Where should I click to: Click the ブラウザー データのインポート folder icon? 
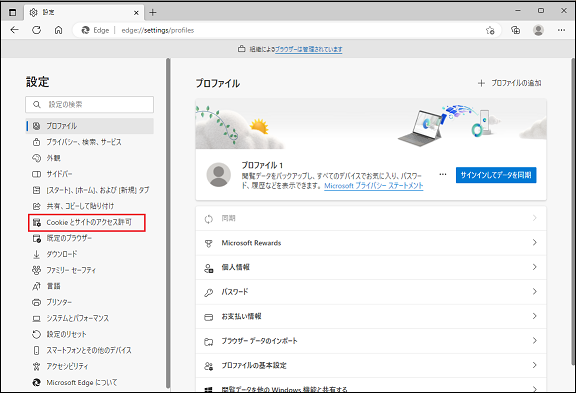click(x=209, y=342)
